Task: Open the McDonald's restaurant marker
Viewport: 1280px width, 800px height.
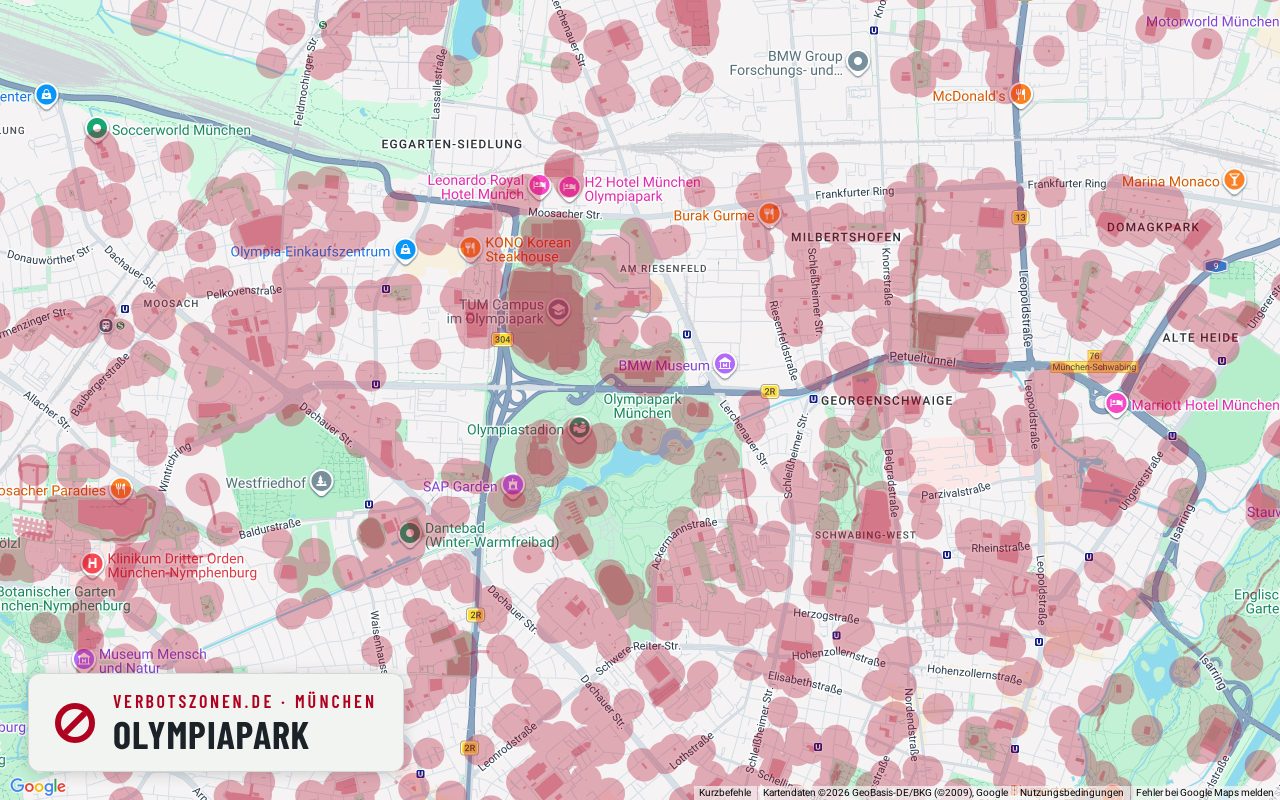Action: point(1020,95)
